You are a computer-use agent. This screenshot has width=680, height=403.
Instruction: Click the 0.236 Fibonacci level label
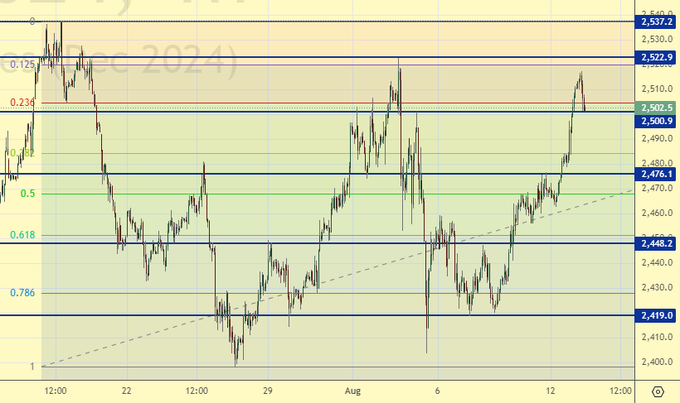point(22,102)
